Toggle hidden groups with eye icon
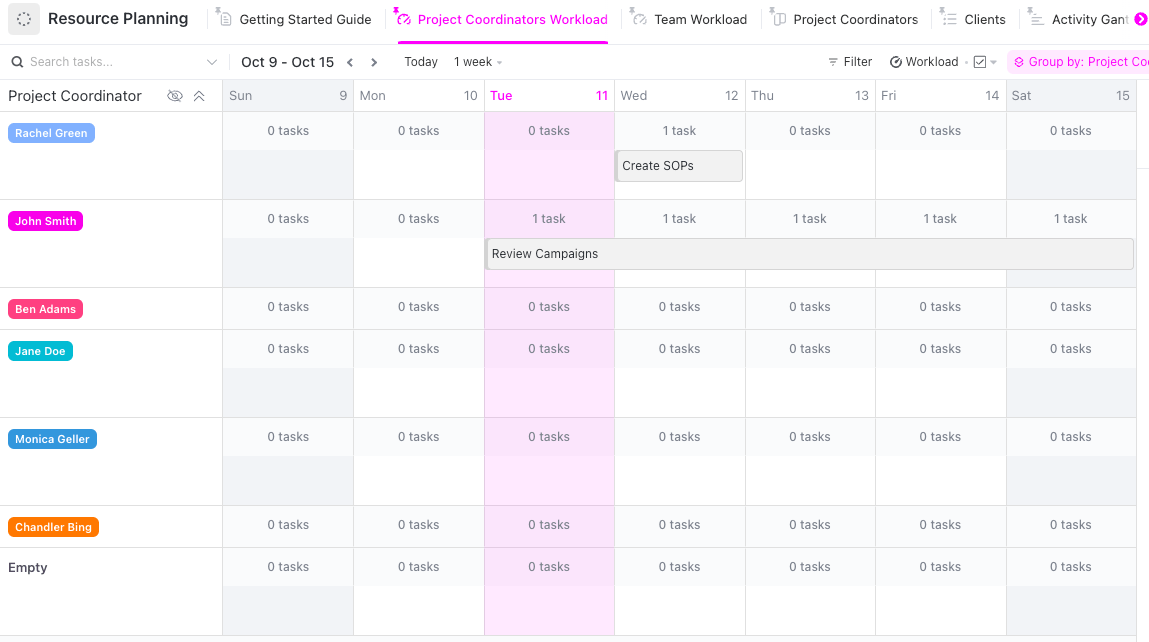The width and height of the screenshot is (1149, 642). 175,96
